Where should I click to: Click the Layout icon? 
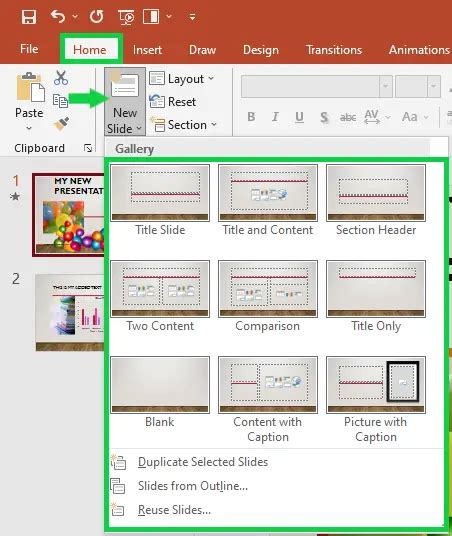point(157,79)
